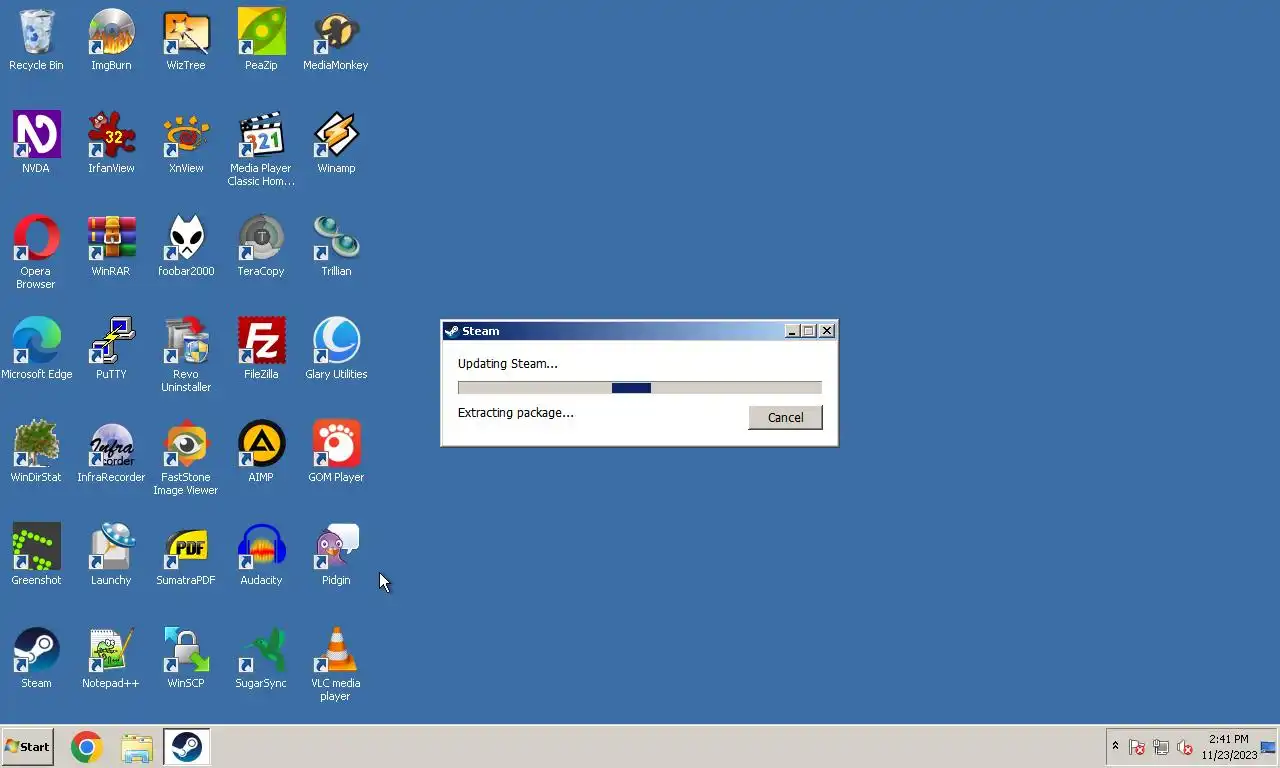This screenshot has height=768, width=1280.
Task: Select the MediaMonkey desktop shortcut
Action: 336,40
